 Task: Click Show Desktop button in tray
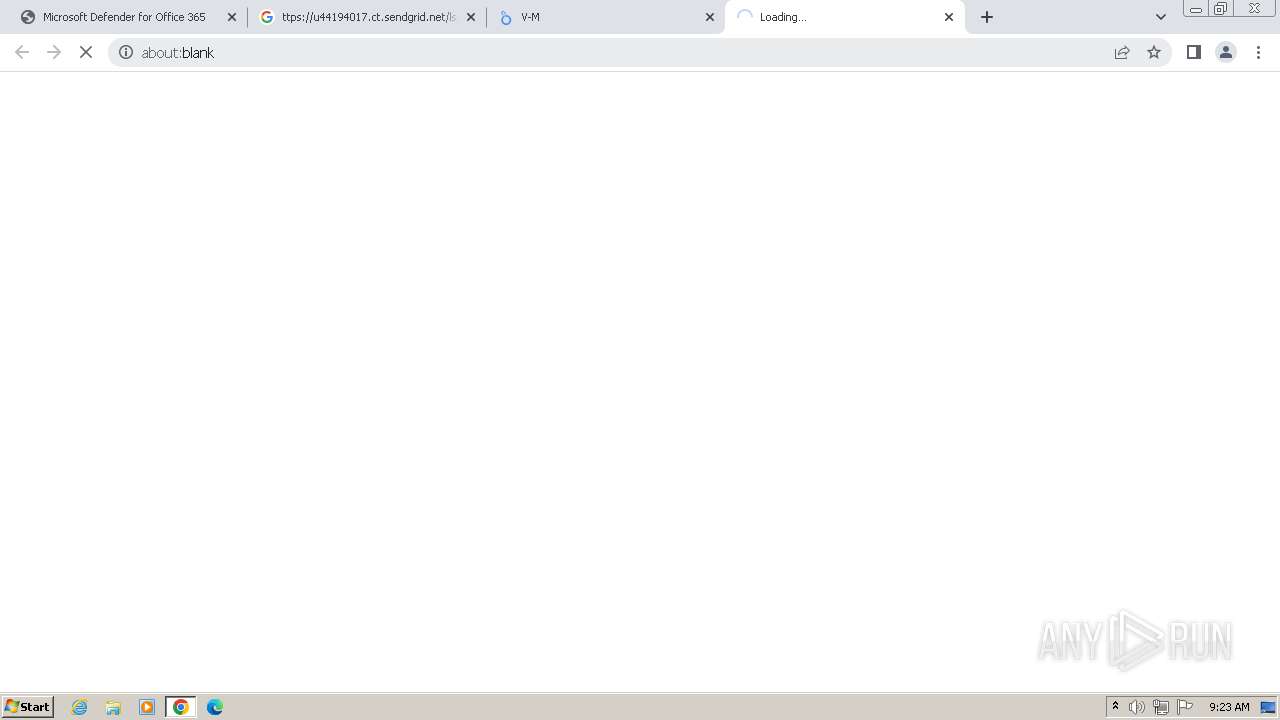1268,707
